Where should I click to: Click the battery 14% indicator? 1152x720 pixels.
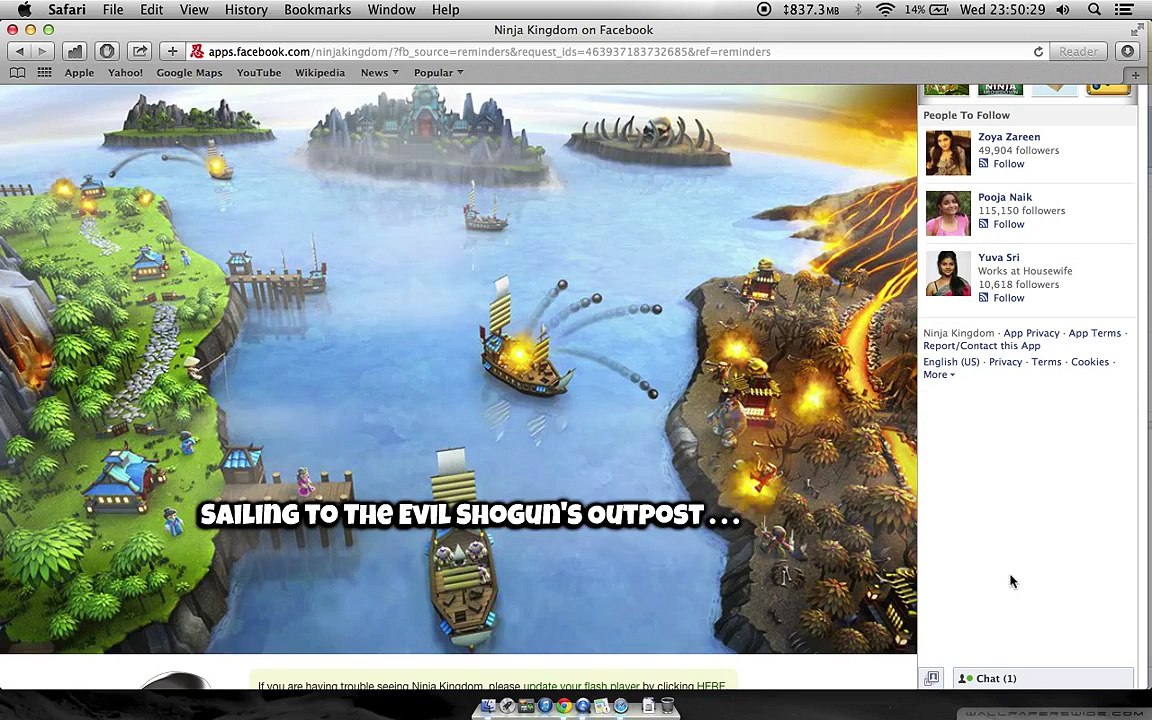[926, 10]
